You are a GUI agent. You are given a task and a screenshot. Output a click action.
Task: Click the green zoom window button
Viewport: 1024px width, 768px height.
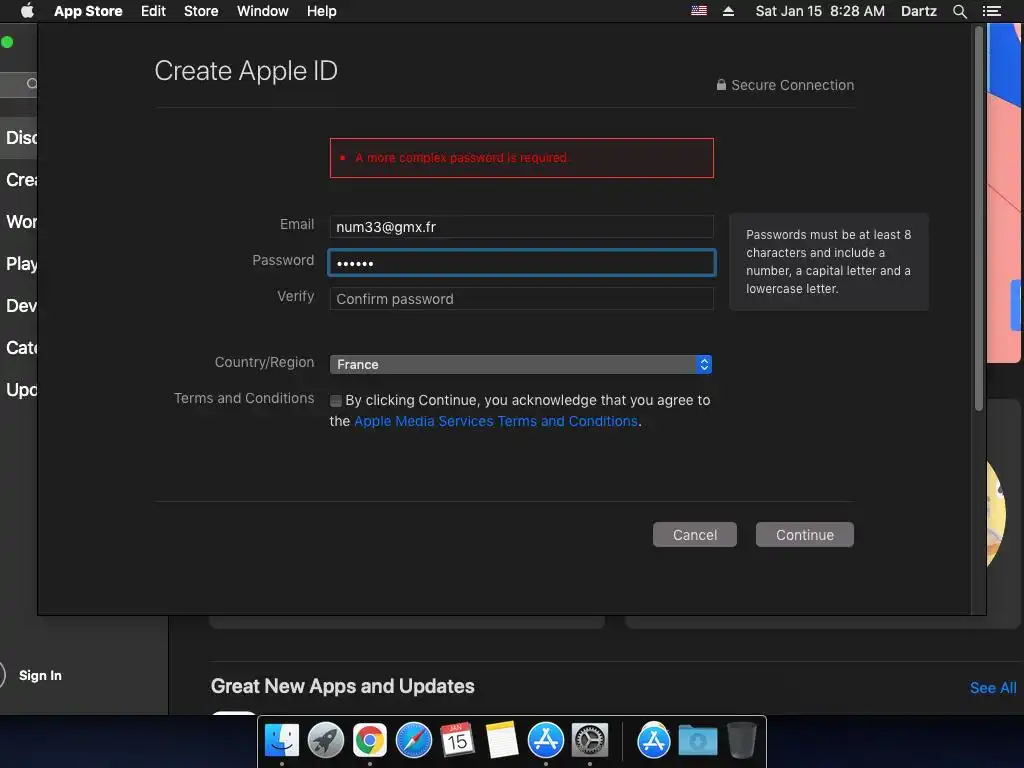(7, 42)
